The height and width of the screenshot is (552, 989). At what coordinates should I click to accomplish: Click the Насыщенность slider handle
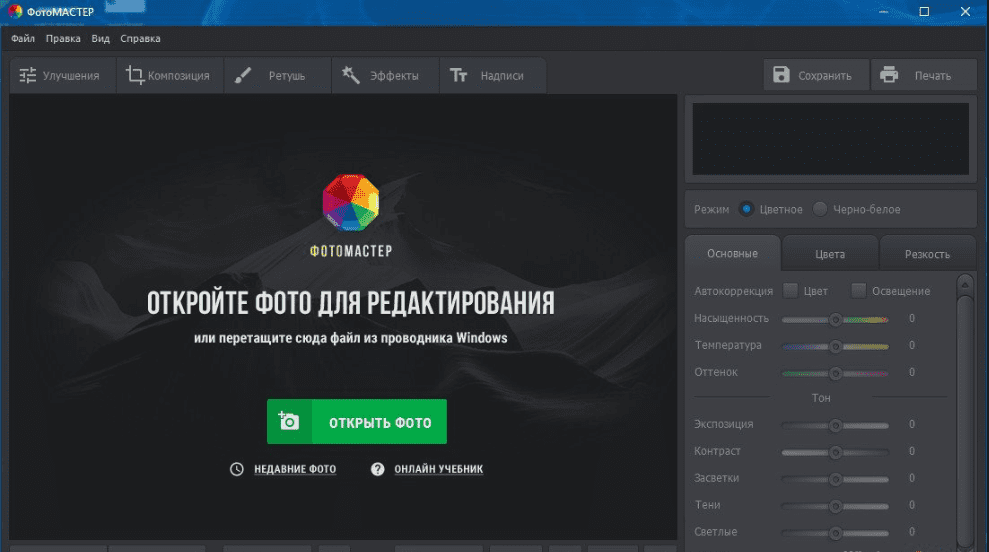(x=835, y=319)
